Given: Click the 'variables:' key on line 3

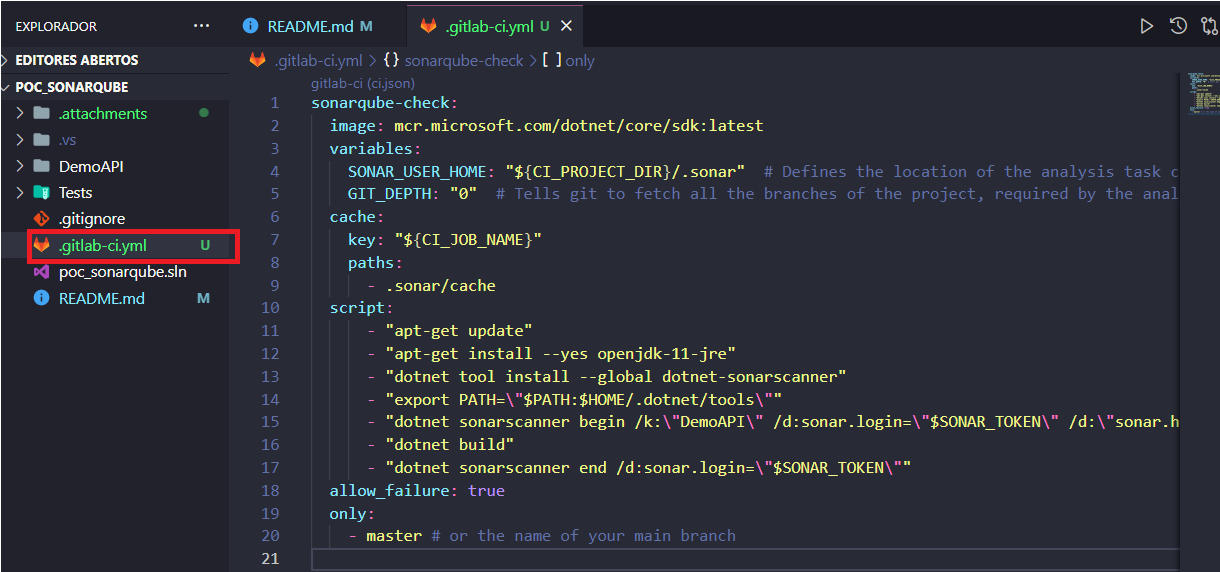Looking at the screenshot, I should (376, 149).
